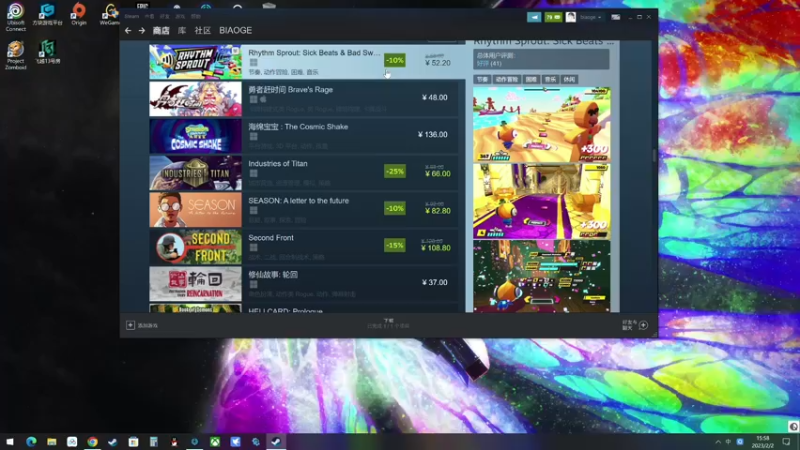This screenshot has height=450, width=800.
Task: Open Project Zomboid desktop shortcut
Action: pos(15,55)
